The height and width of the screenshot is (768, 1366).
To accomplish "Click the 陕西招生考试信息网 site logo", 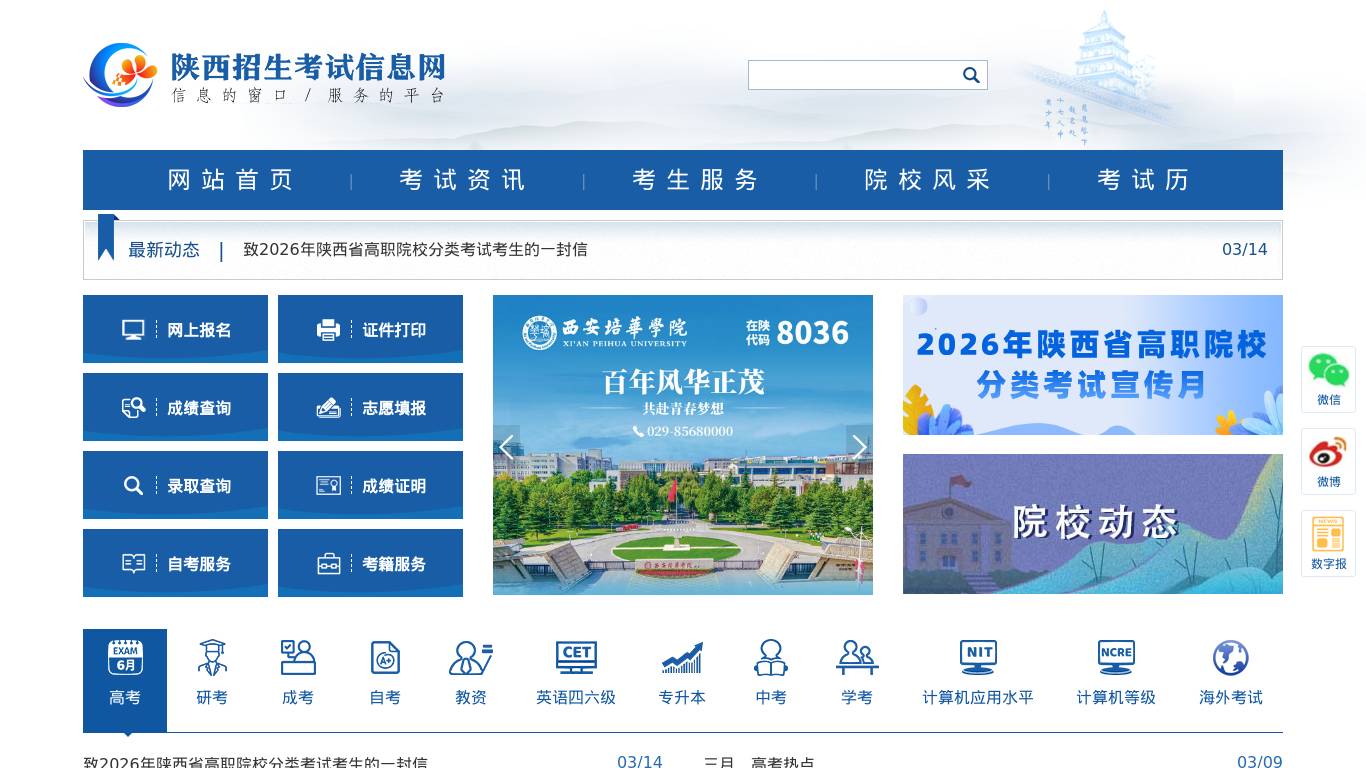I will click(265, 75).
